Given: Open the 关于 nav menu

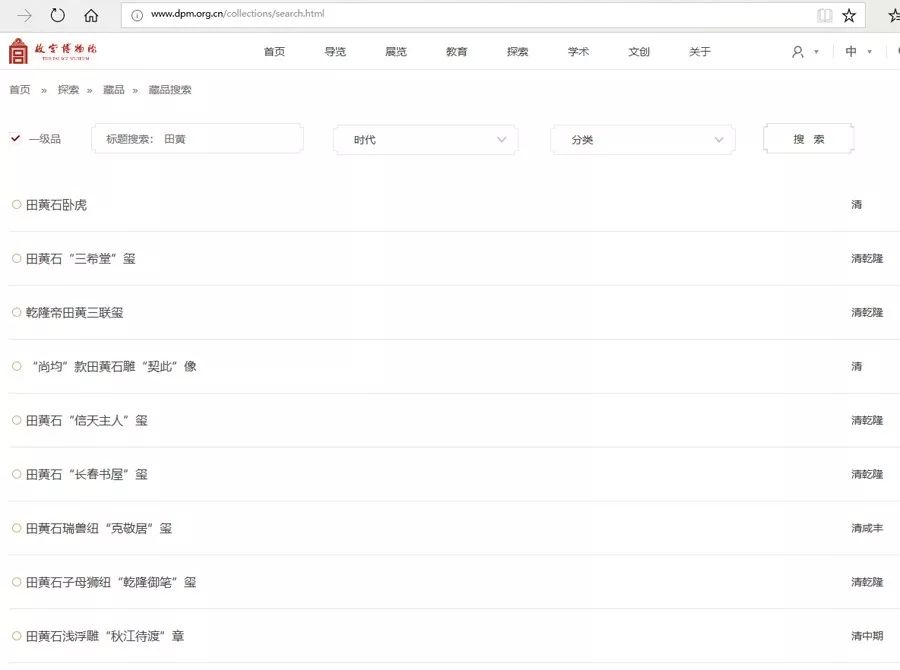Looking at the screenshot, I should pos(700,52).
